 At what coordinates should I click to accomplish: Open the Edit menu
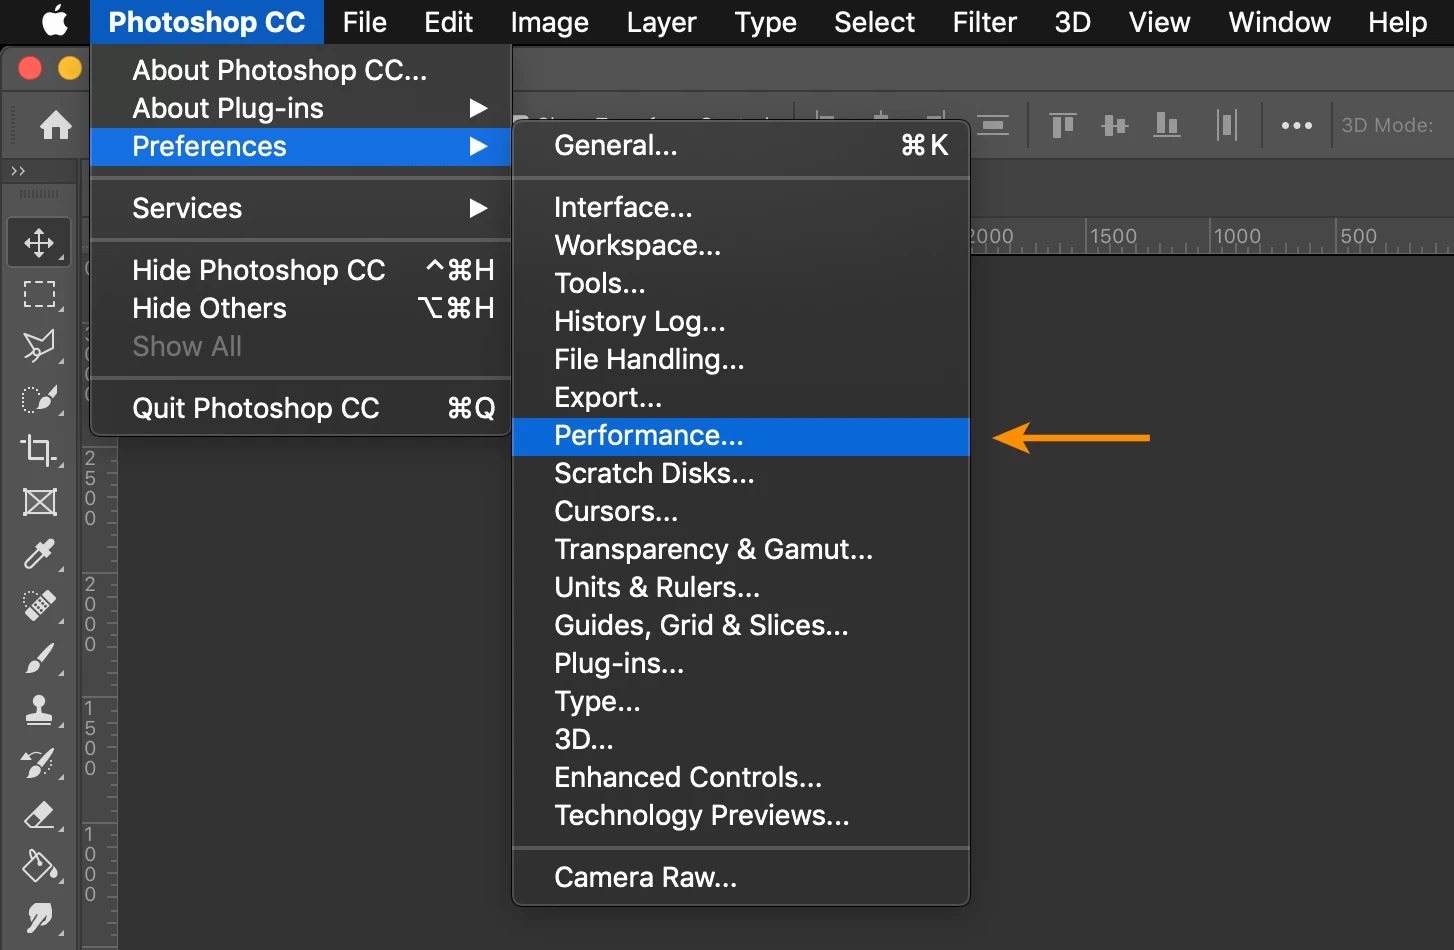click(x=448, y=22)
